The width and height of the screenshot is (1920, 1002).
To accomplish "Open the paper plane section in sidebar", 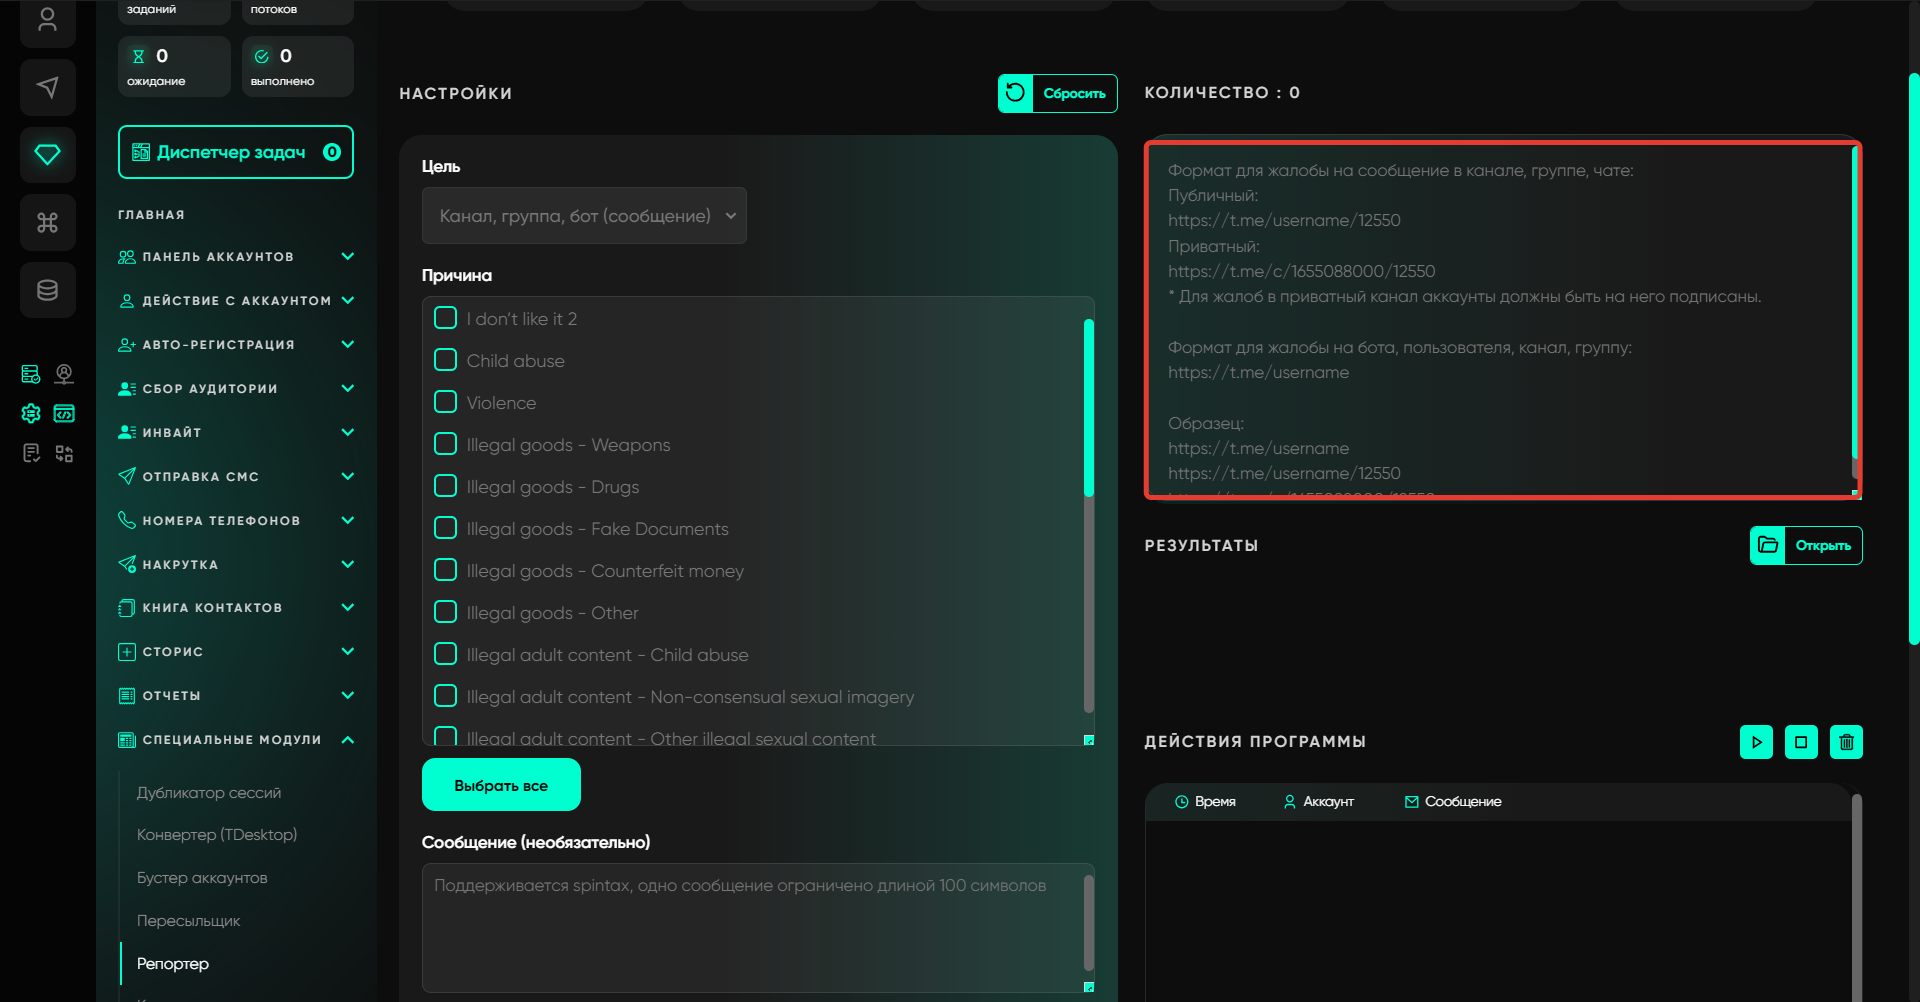I will (47, 87).
